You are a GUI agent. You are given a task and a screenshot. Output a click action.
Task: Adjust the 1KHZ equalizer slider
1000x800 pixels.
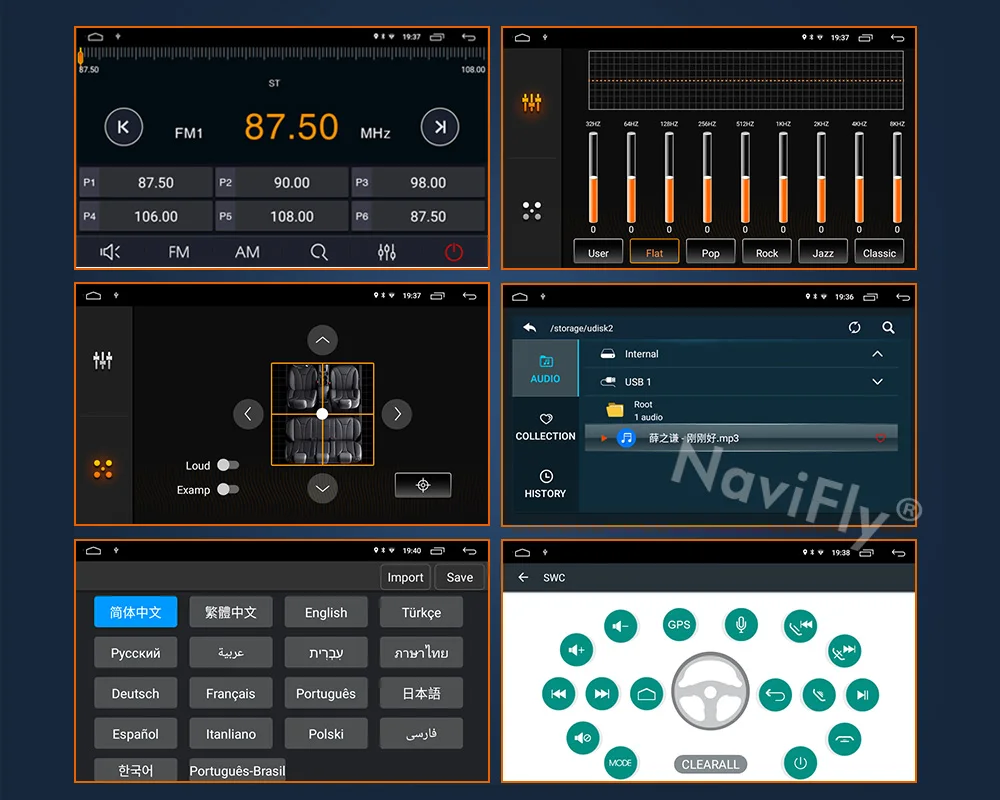(x=783, y=178)
